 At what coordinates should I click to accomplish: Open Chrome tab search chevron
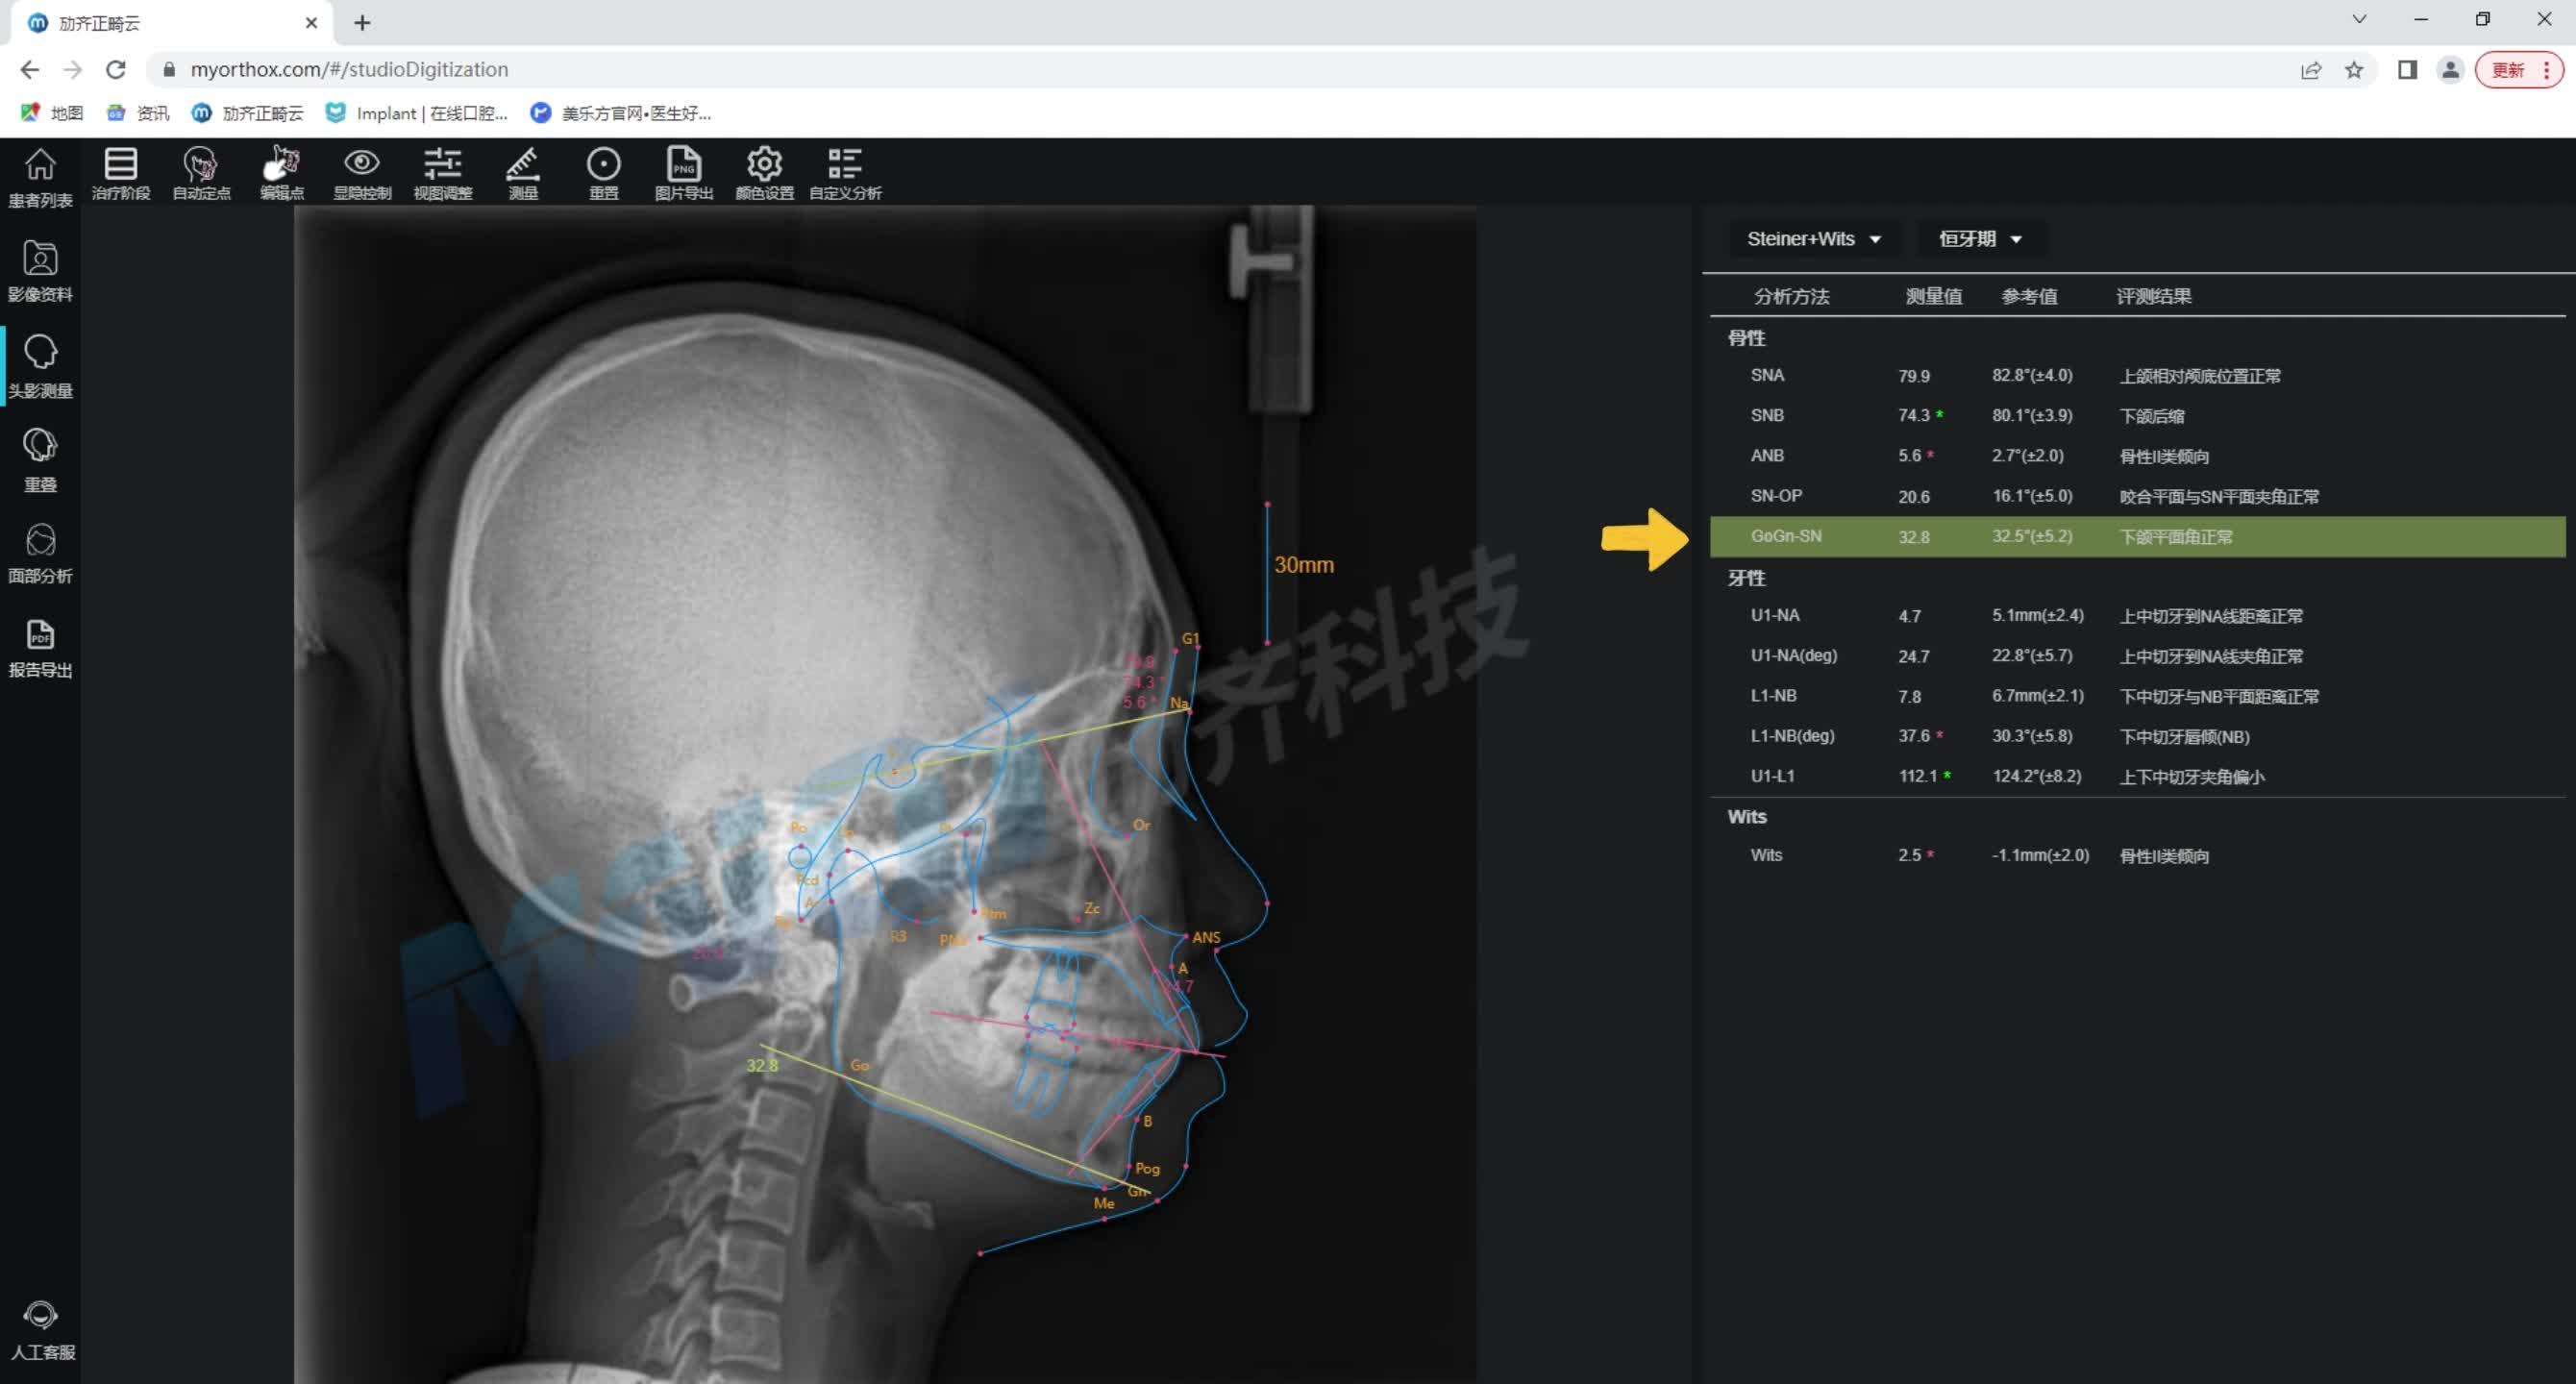2359,20
